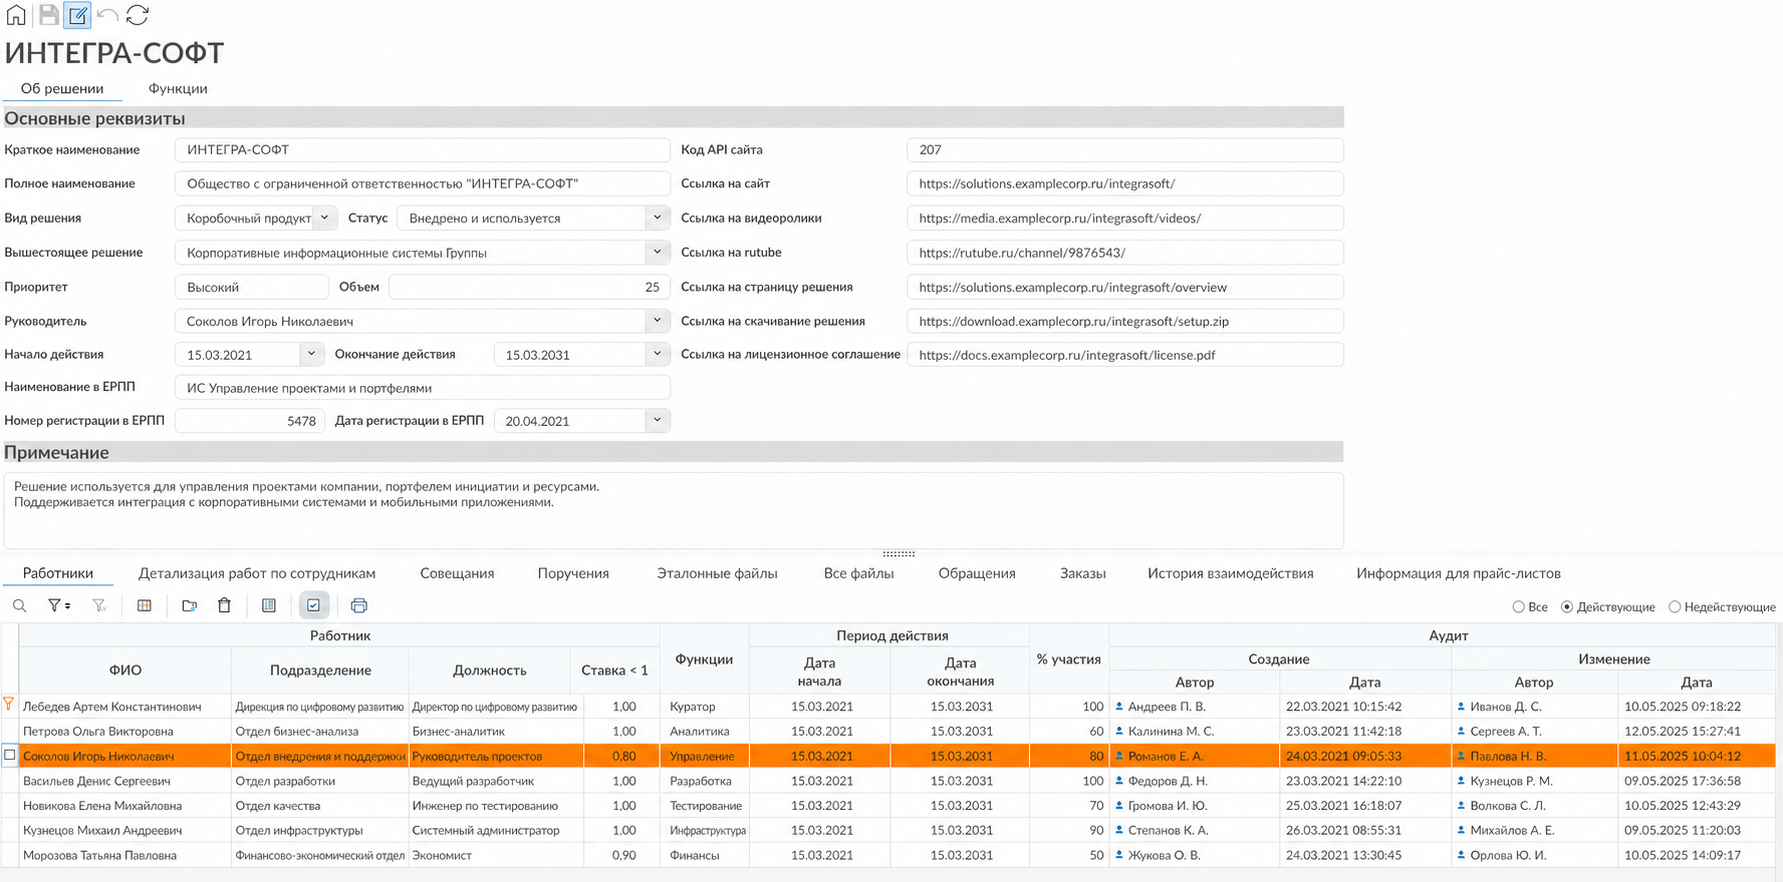Viewport: 1783px width, 882px height.
Task: Sort by the % участия column header
Action: pos(1069,659)
